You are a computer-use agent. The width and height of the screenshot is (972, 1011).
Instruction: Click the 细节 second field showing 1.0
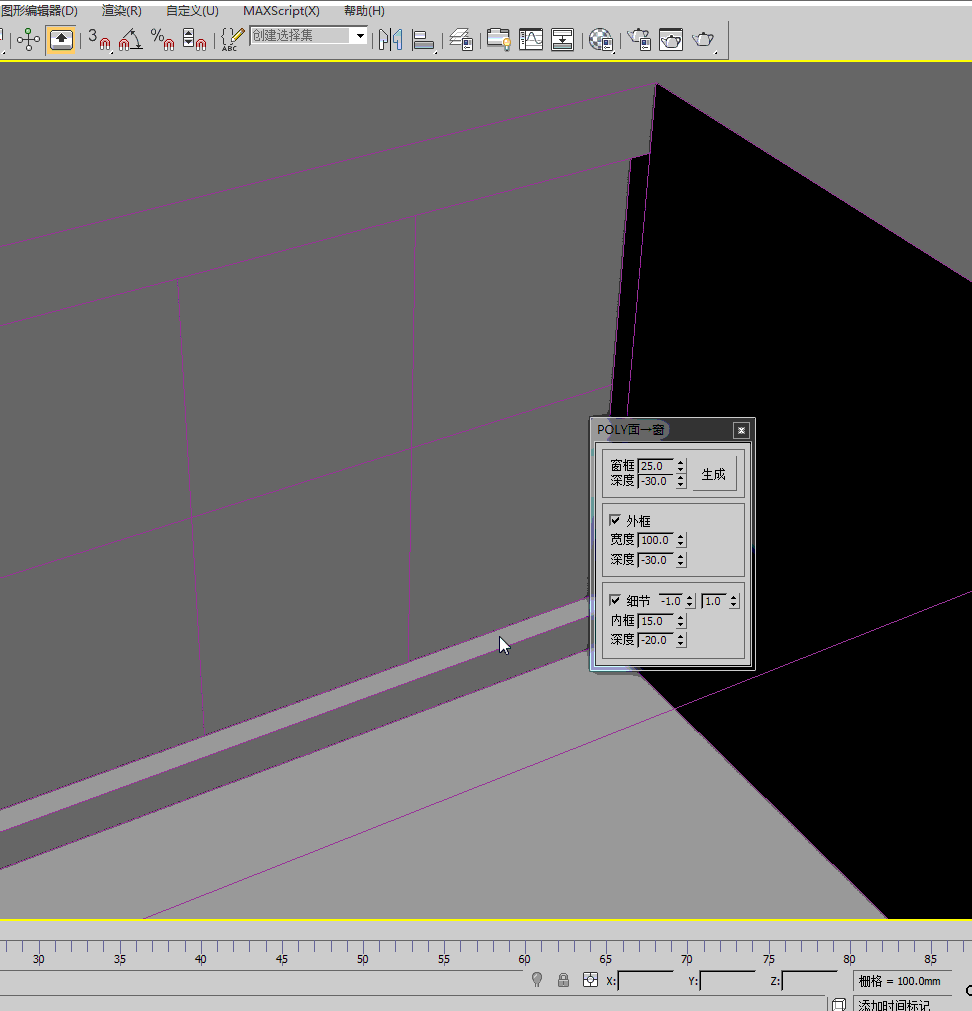[x=714, y=601]
